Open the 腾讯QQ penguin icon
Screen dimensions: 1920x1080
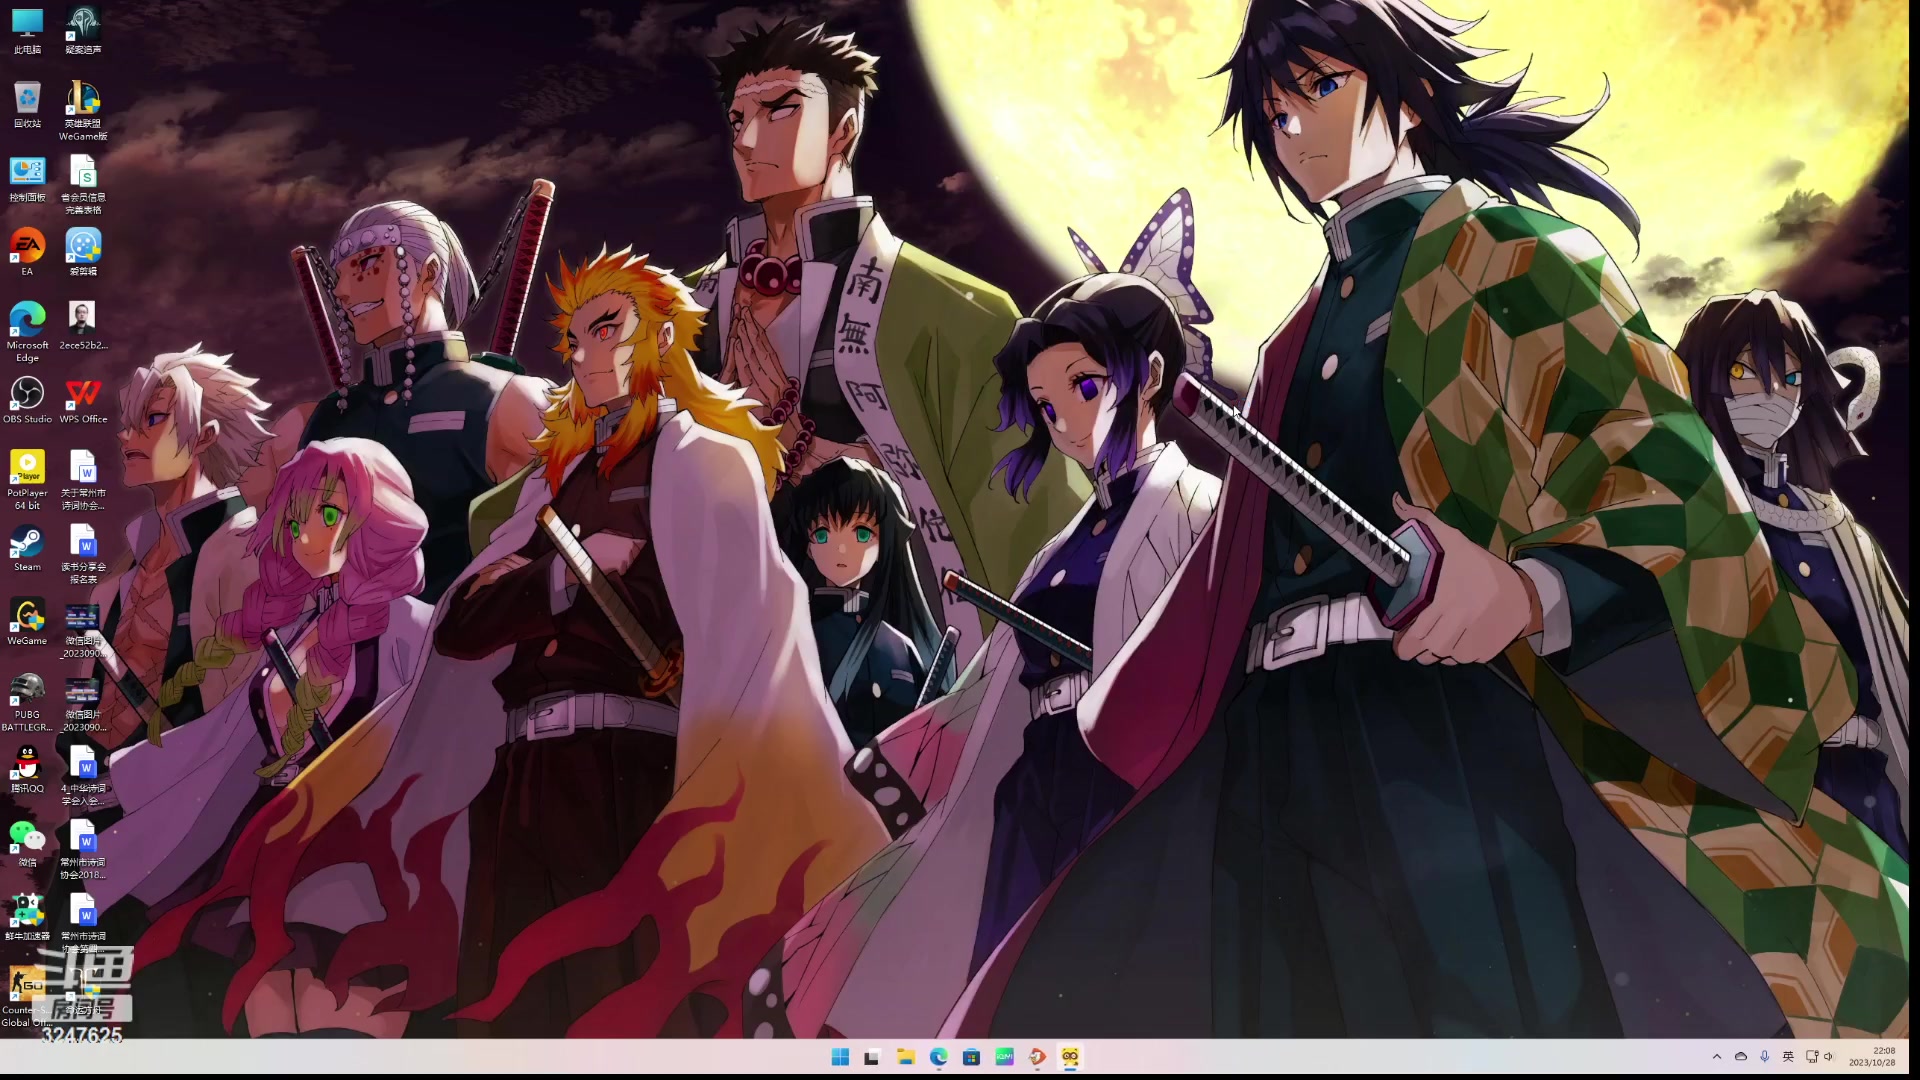click(x=27, y=770)
